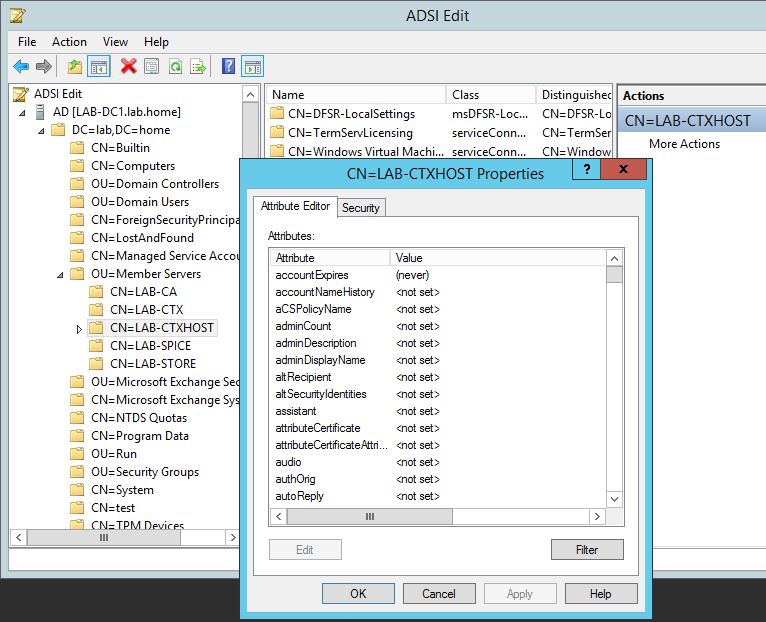Select the adminCount attribute row
766x622 pixels.
click(303, 326)
